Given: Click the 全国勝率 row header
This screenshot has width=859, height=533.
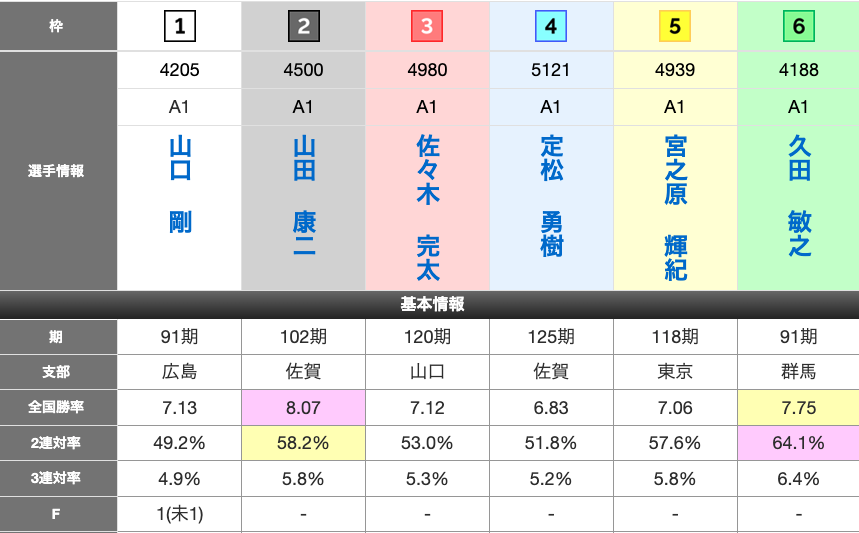Looking at the screenshot, I should (x=58, y=408).
